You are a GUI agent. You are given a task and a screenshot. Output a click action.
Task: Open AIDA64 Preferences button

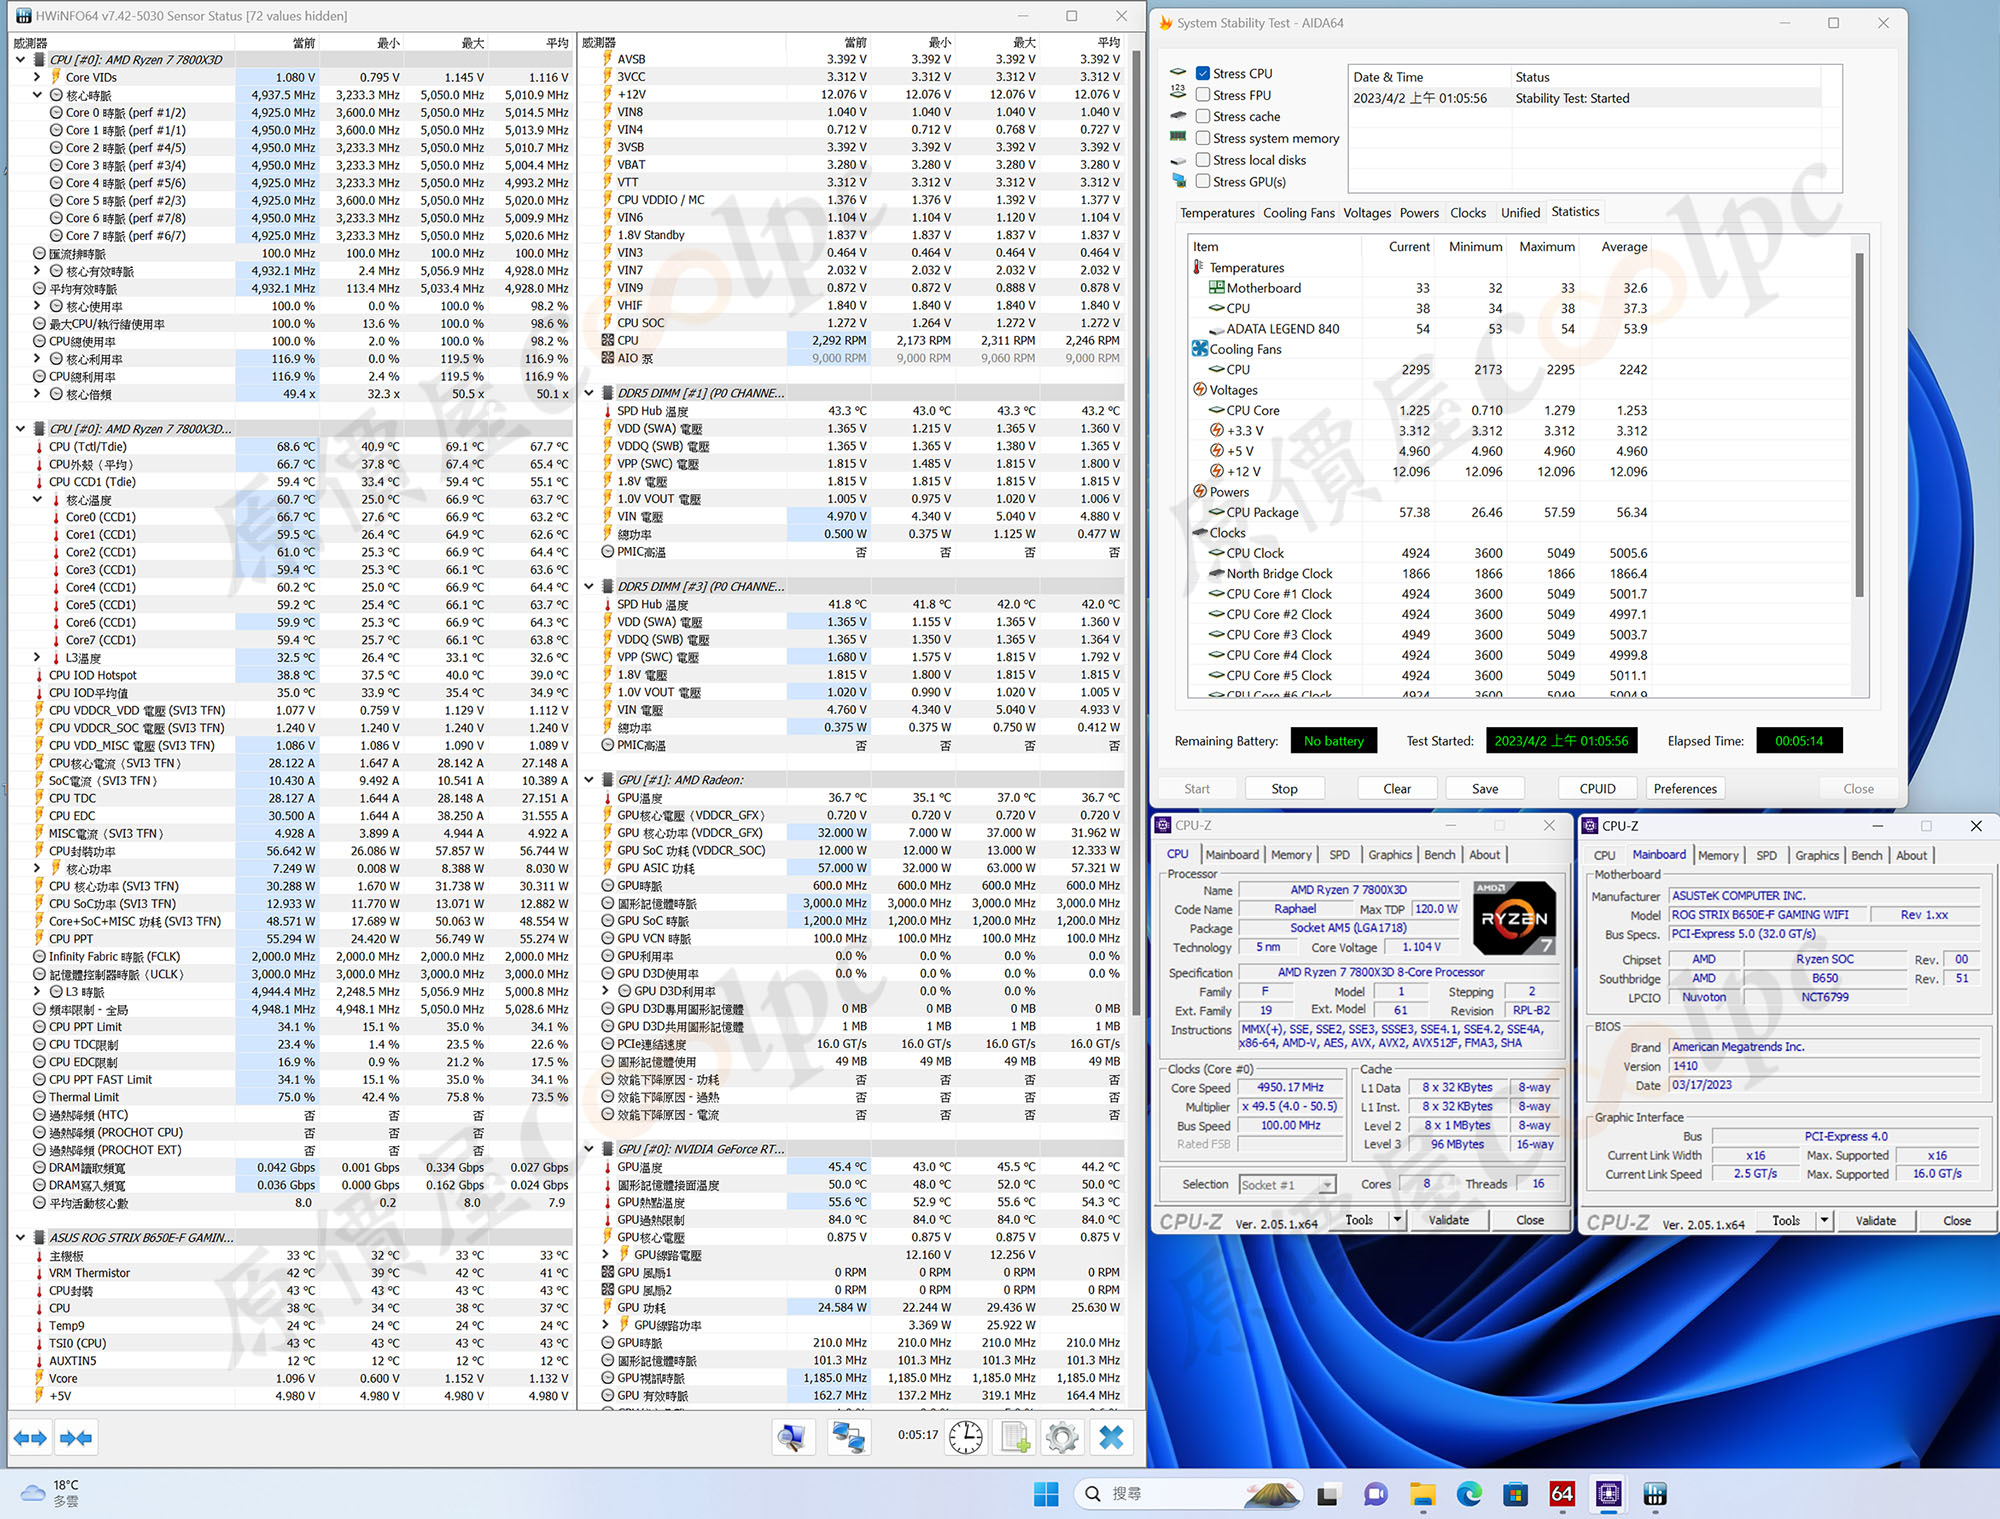click(1685, 789)
